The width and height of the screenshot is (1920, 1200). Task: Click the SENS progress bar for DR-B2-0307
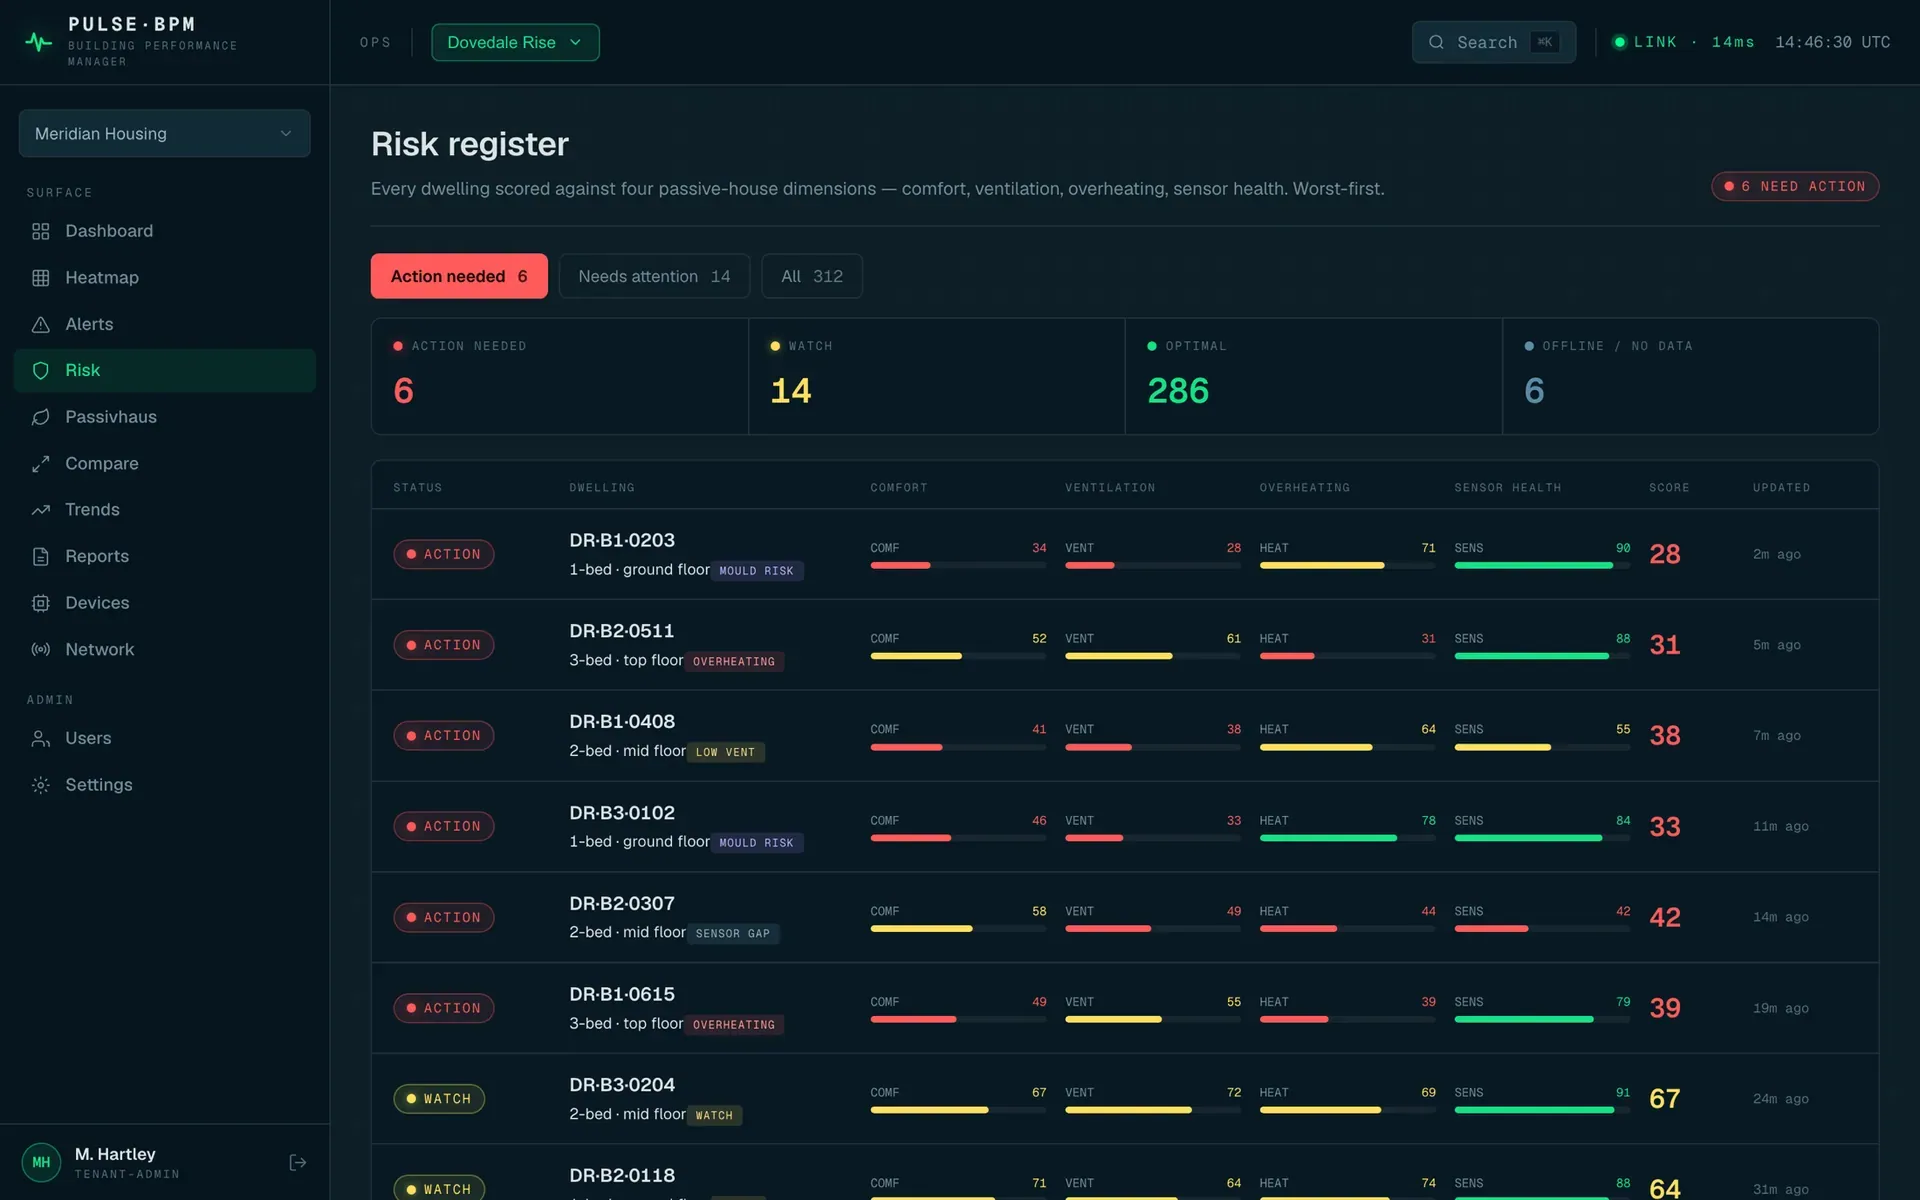1542,929
